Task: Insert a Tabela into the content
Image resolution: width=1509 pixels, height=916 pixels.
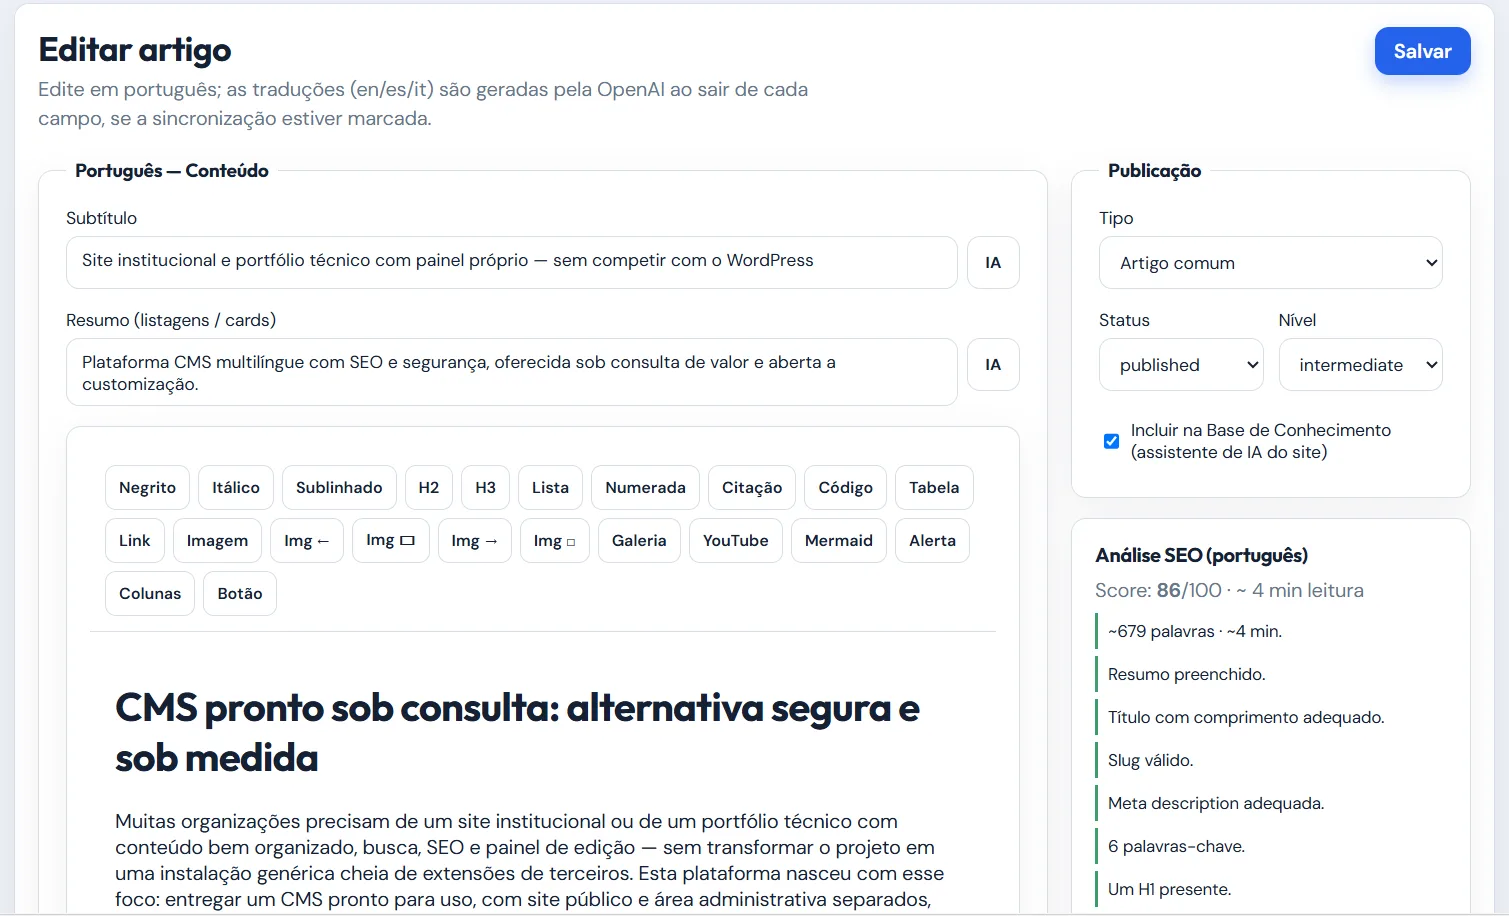Action: click(x=934, y=487)
